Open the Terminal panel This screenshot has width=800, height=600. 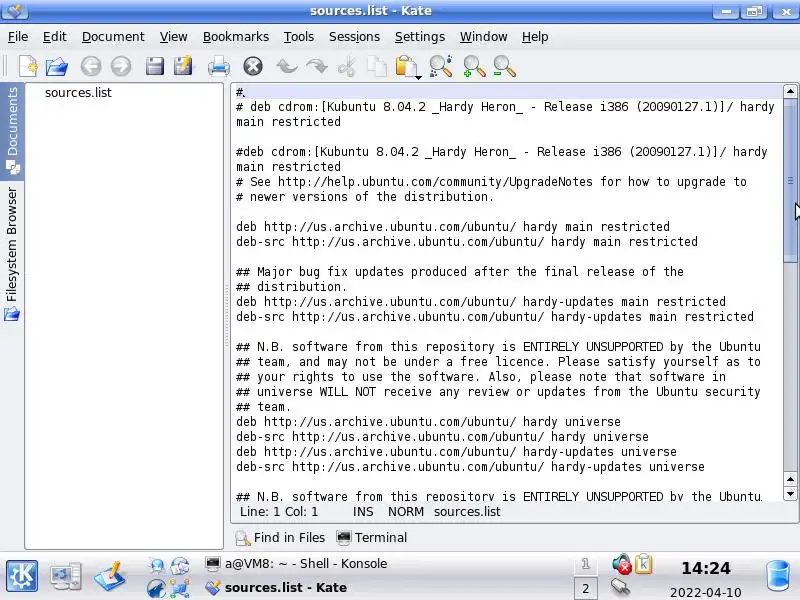372,537
